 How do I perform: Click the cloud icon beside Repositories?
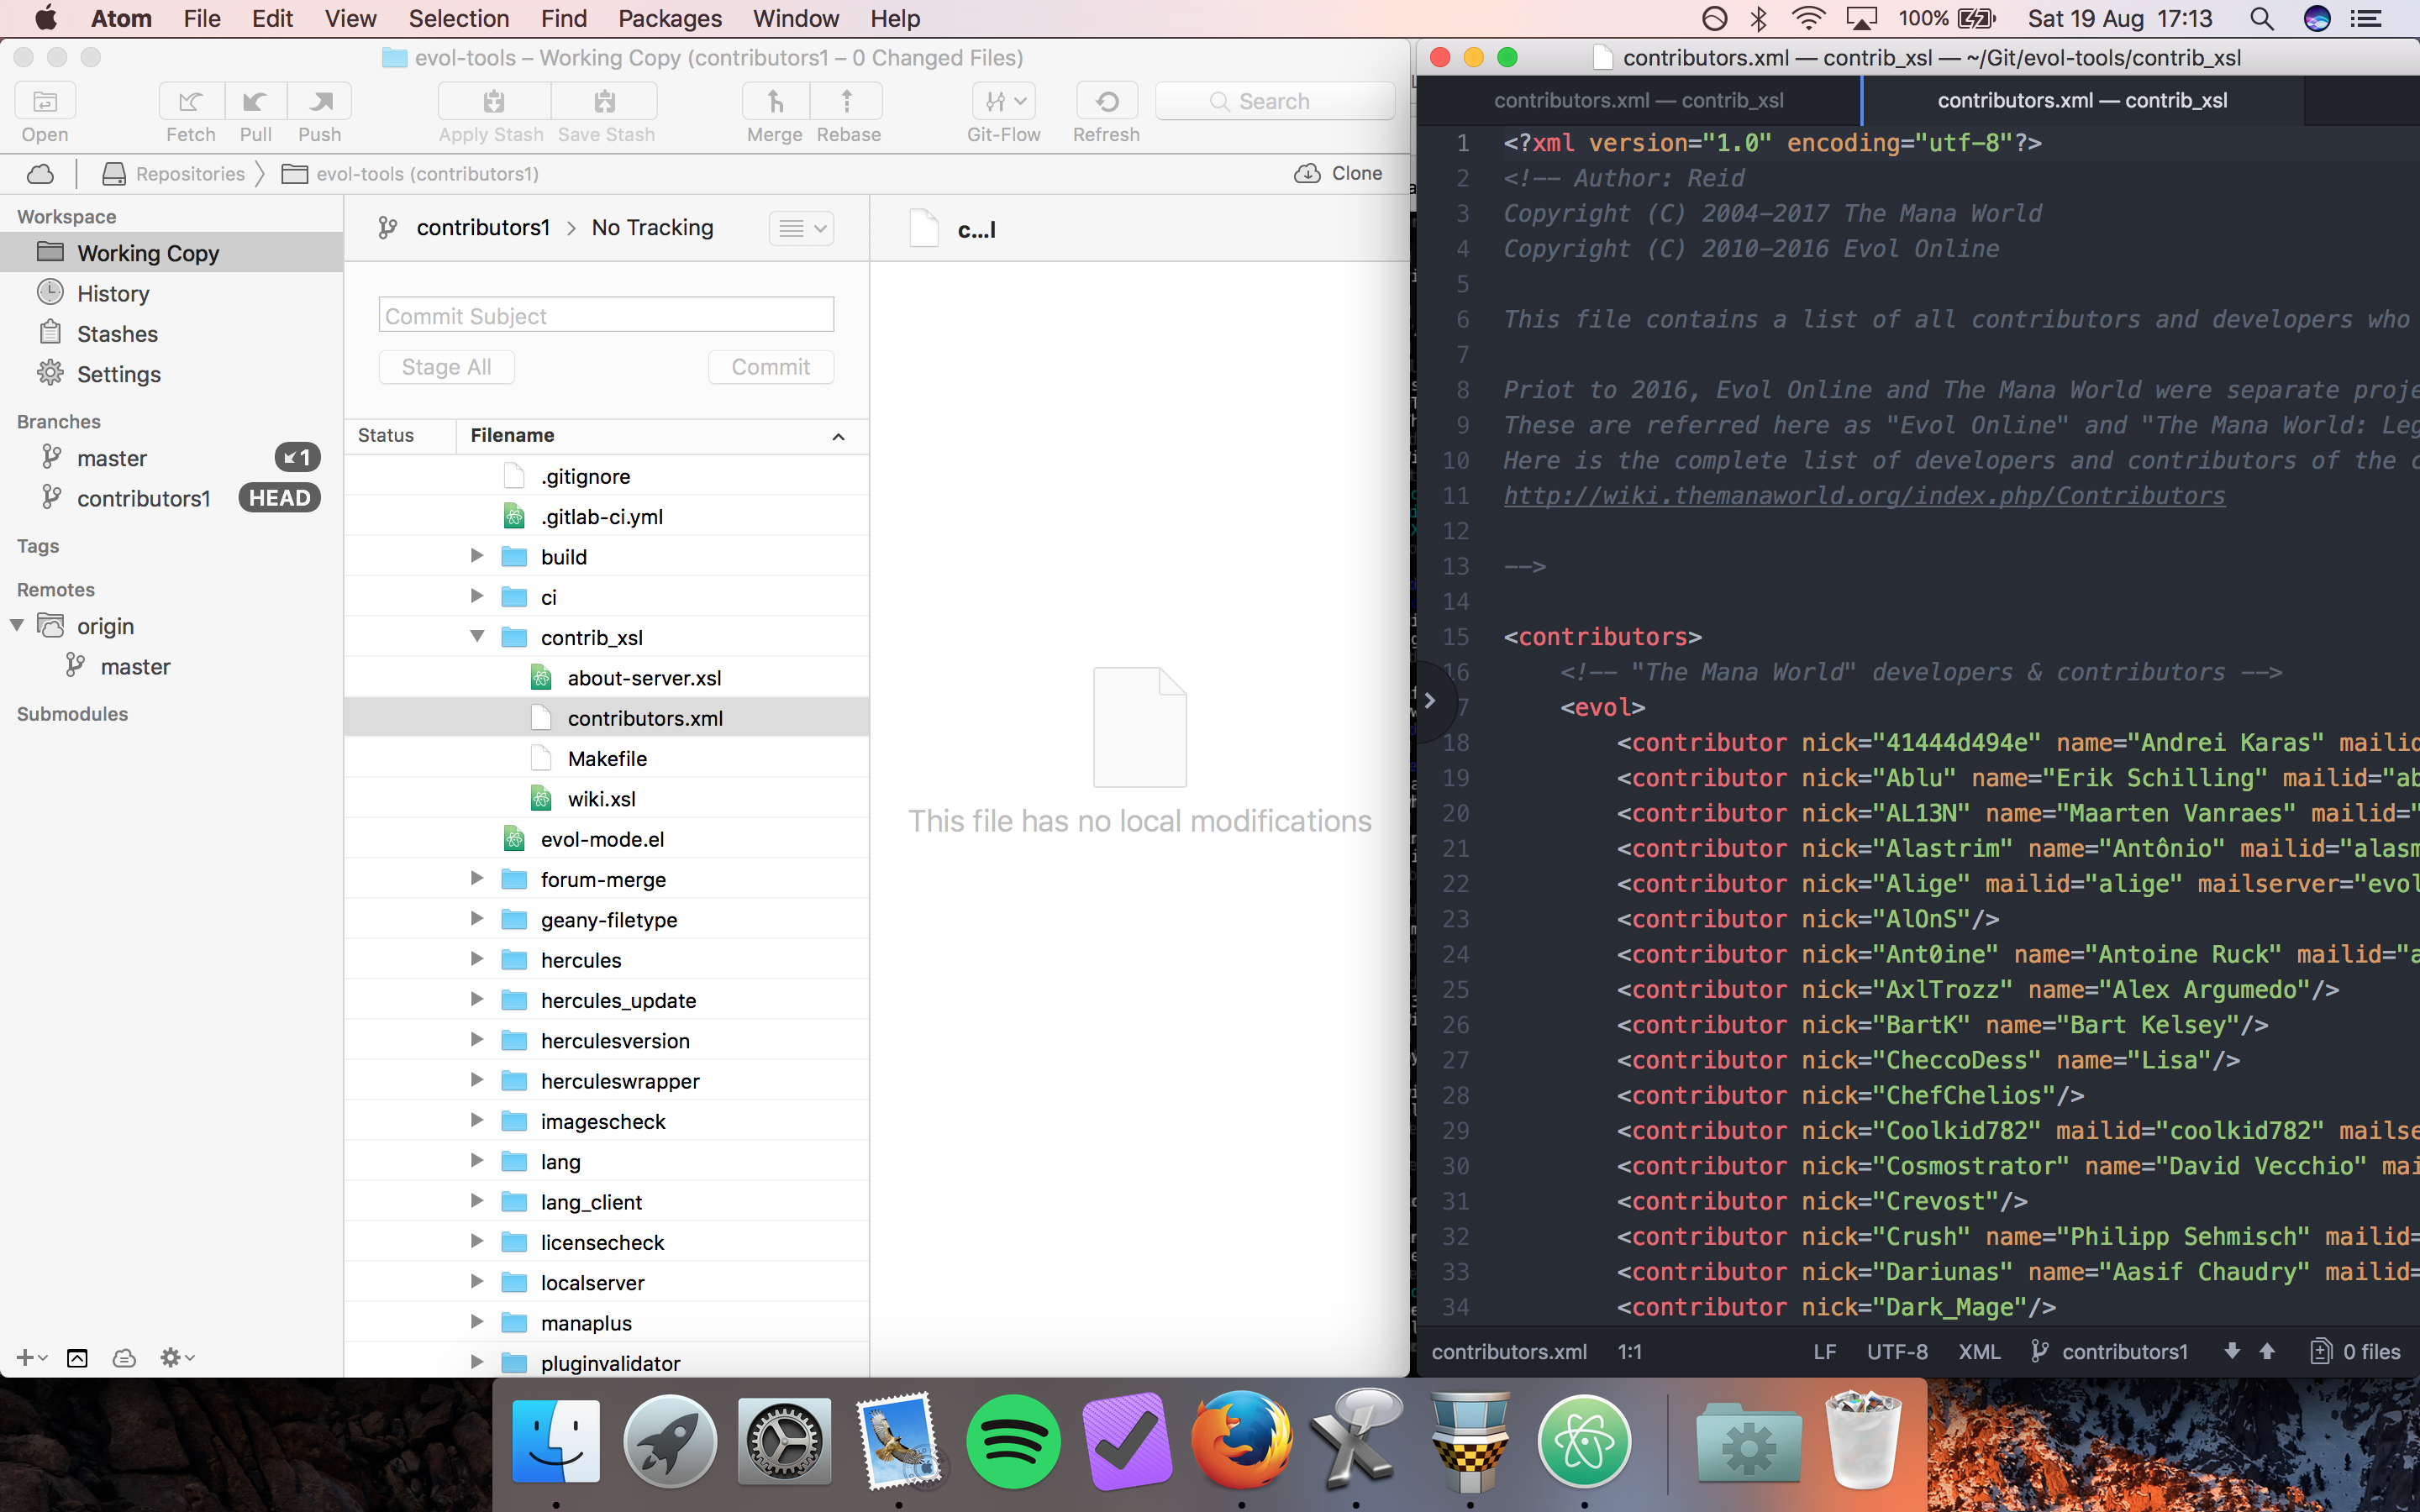click(40, 174)
